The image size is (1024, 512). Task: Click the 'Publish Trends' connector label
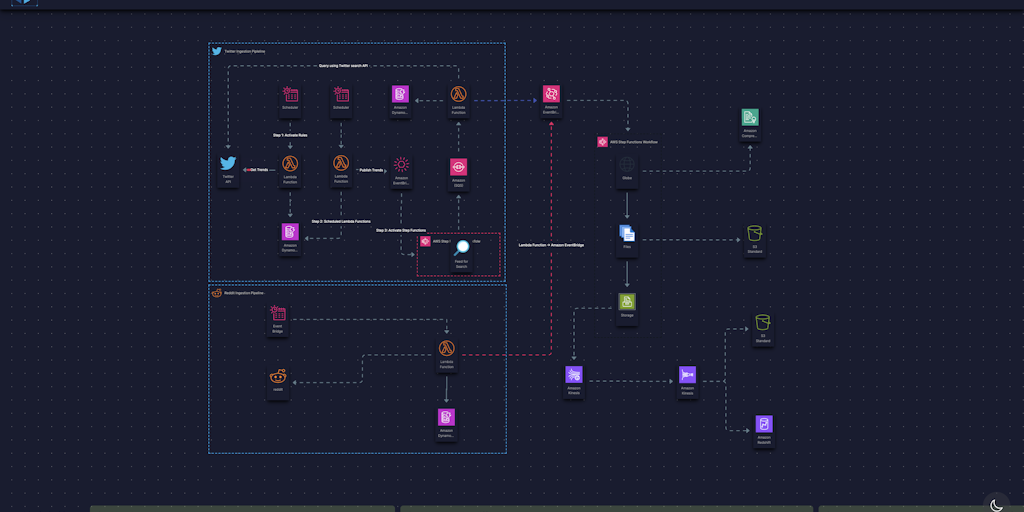(x=371, y=170)
